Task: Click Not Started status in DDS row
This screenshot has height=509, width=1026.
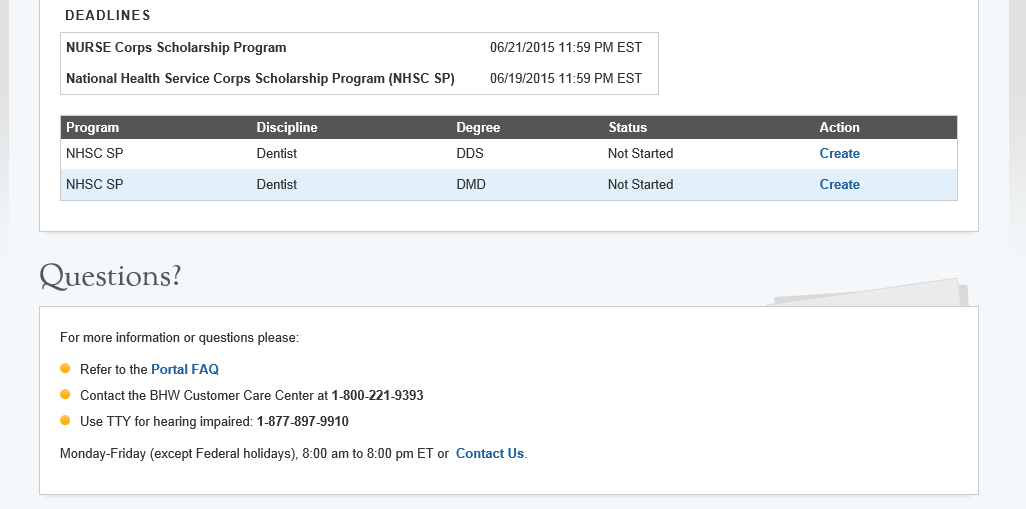Action: pos(640,154)
